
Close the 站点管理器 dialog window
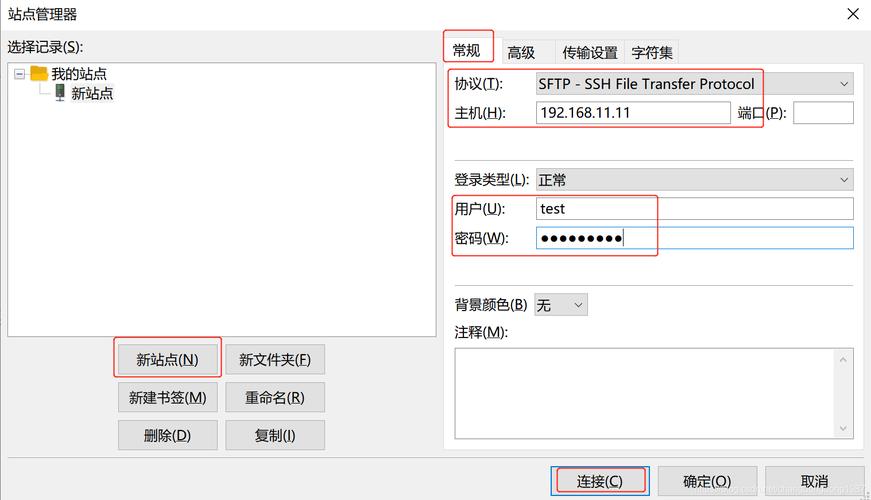(x=853, y=14)
